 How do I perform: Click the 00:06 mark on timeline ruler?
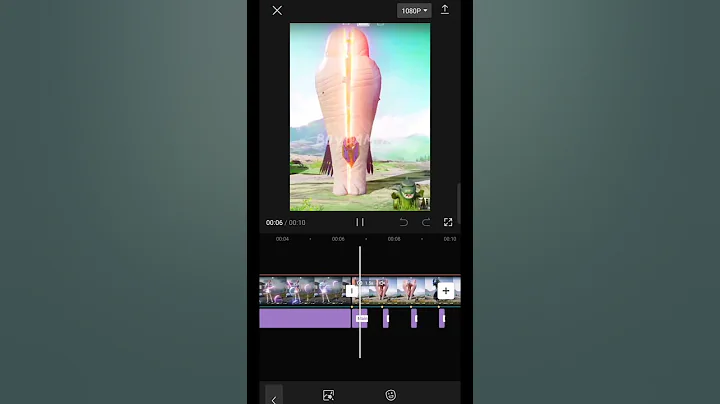338,239
